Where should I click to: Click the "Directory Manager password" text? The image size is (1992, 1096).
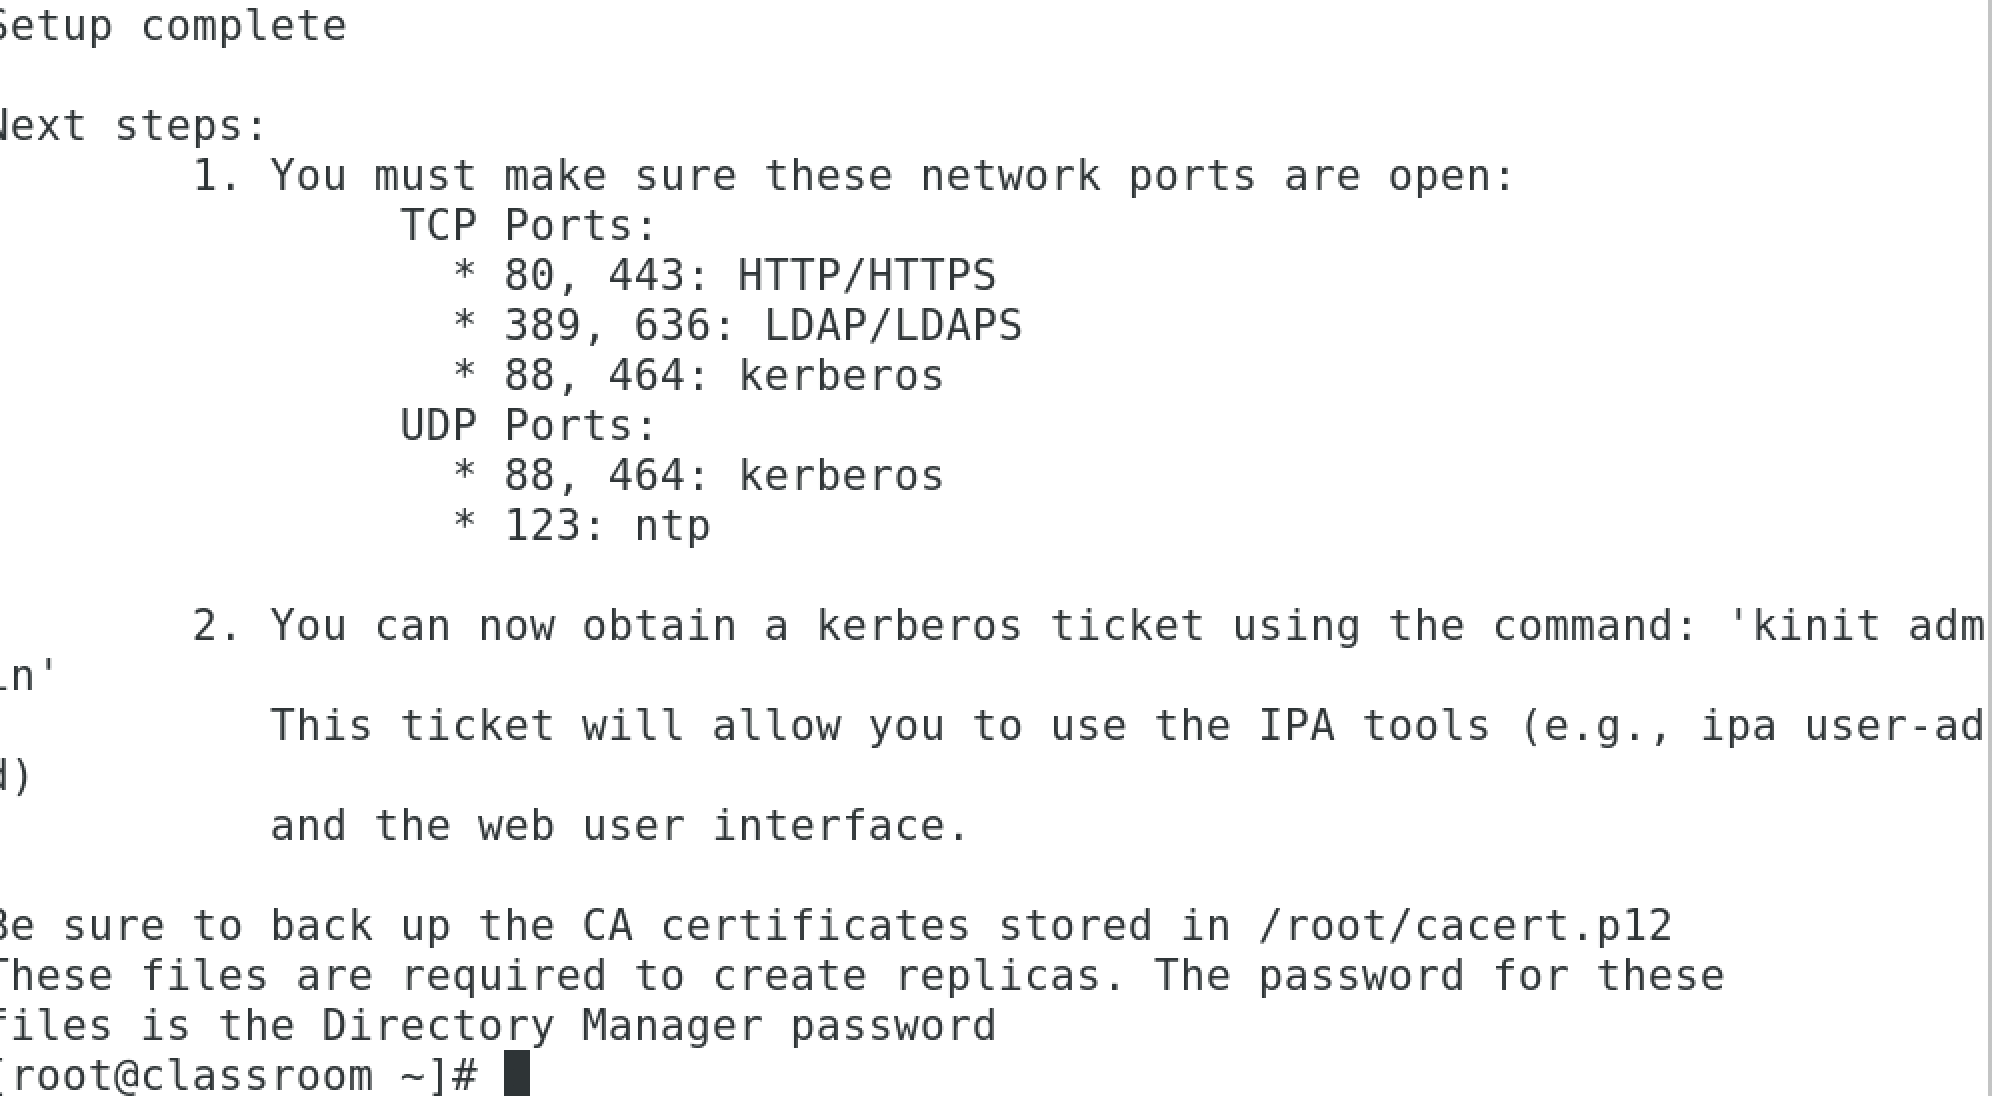click(x=658, y=1026)
